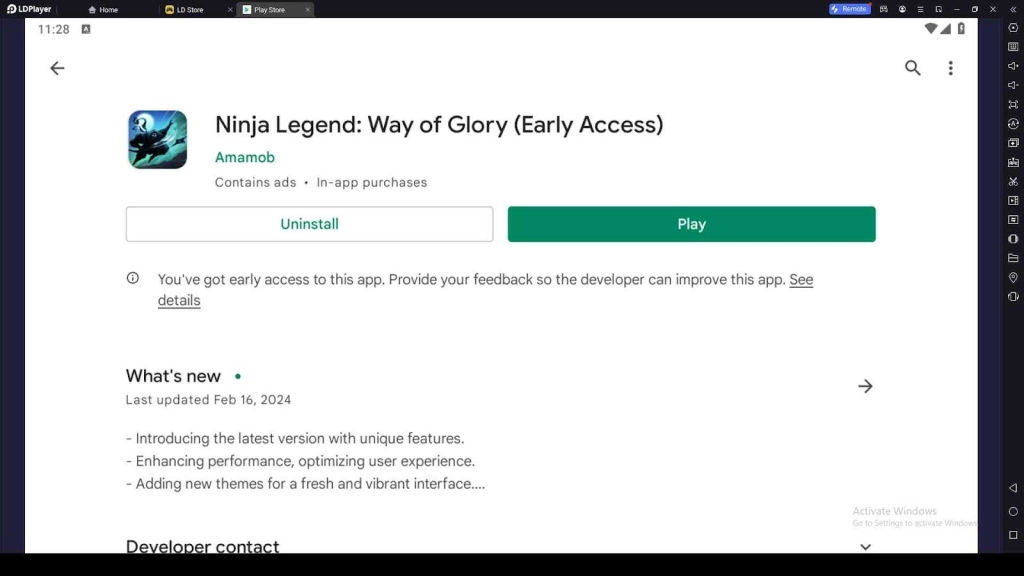The image size is (1024, 576).
Task: Open Play Store search
Action: (x=912, y=68)
